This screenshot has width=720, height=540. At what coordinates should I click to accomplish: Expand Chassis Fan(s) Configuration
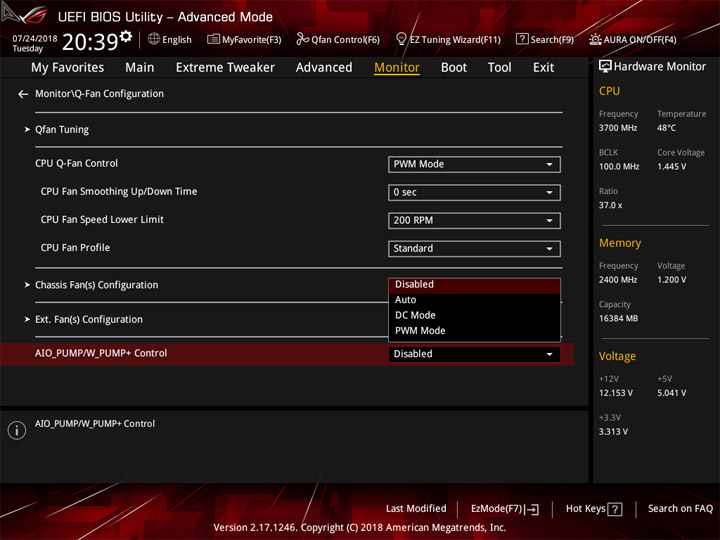click(x=96, y=285)
